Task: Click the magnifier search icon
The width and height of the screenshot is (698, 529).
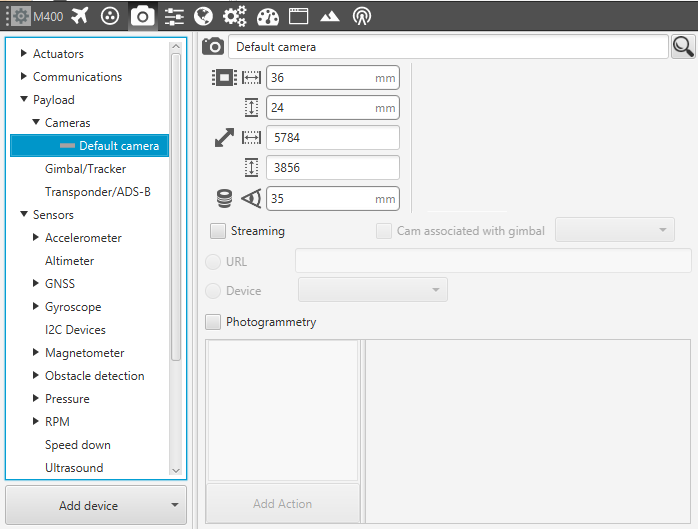Action: (683, 46)
